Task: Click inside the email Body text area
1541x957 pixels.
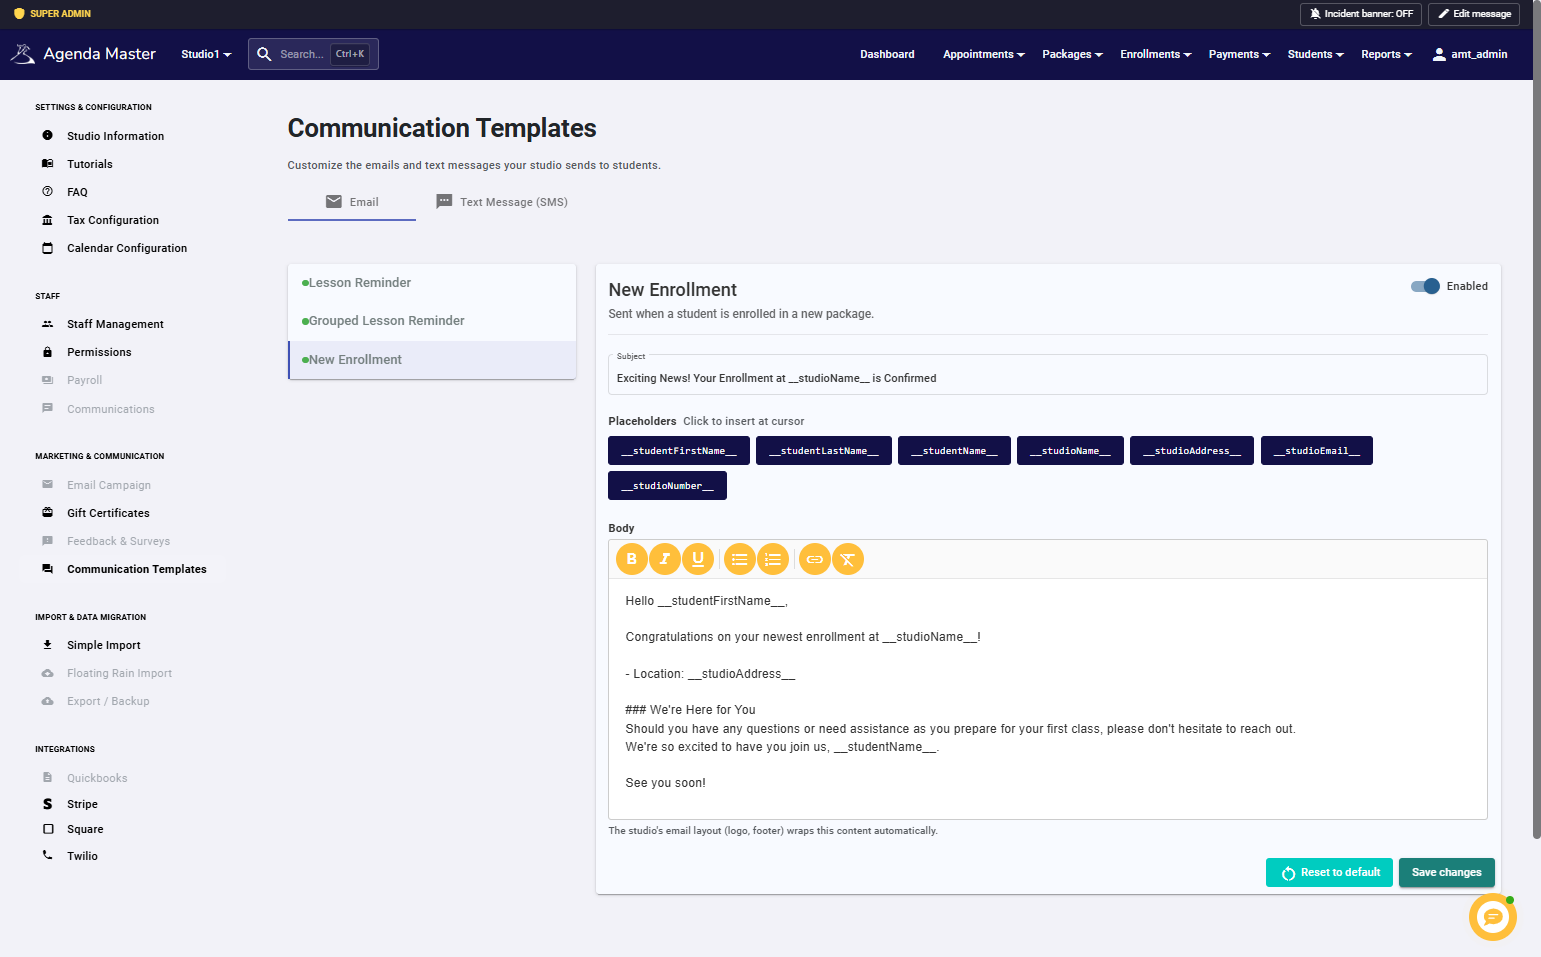Action: pyautogui.click(x=1048, y=698)
